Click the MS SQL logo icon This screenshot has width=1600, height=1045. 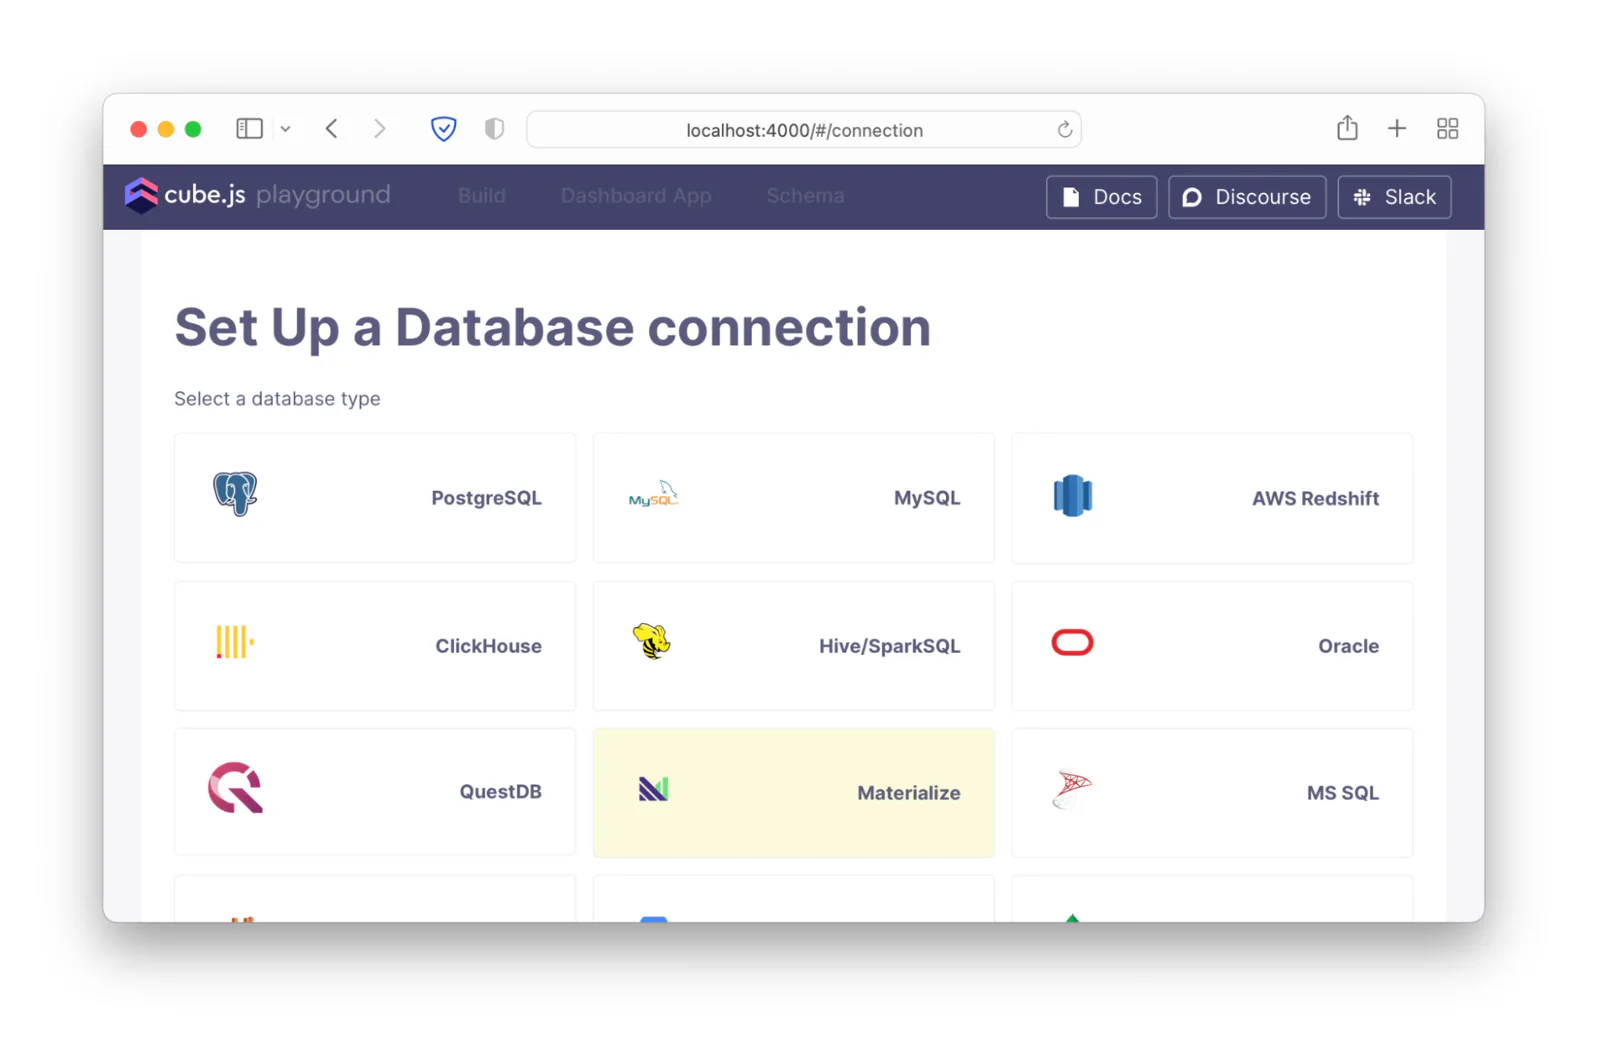coord(1072,790)
